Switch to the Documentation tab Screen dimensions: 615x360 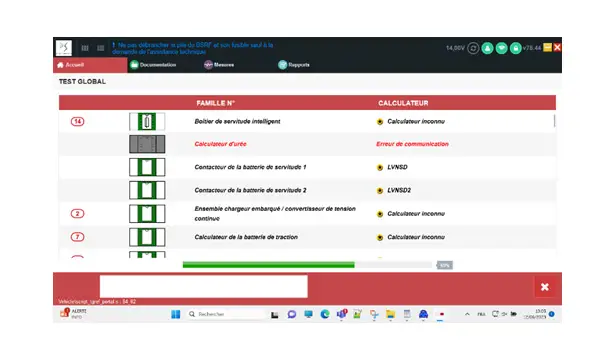153,65
